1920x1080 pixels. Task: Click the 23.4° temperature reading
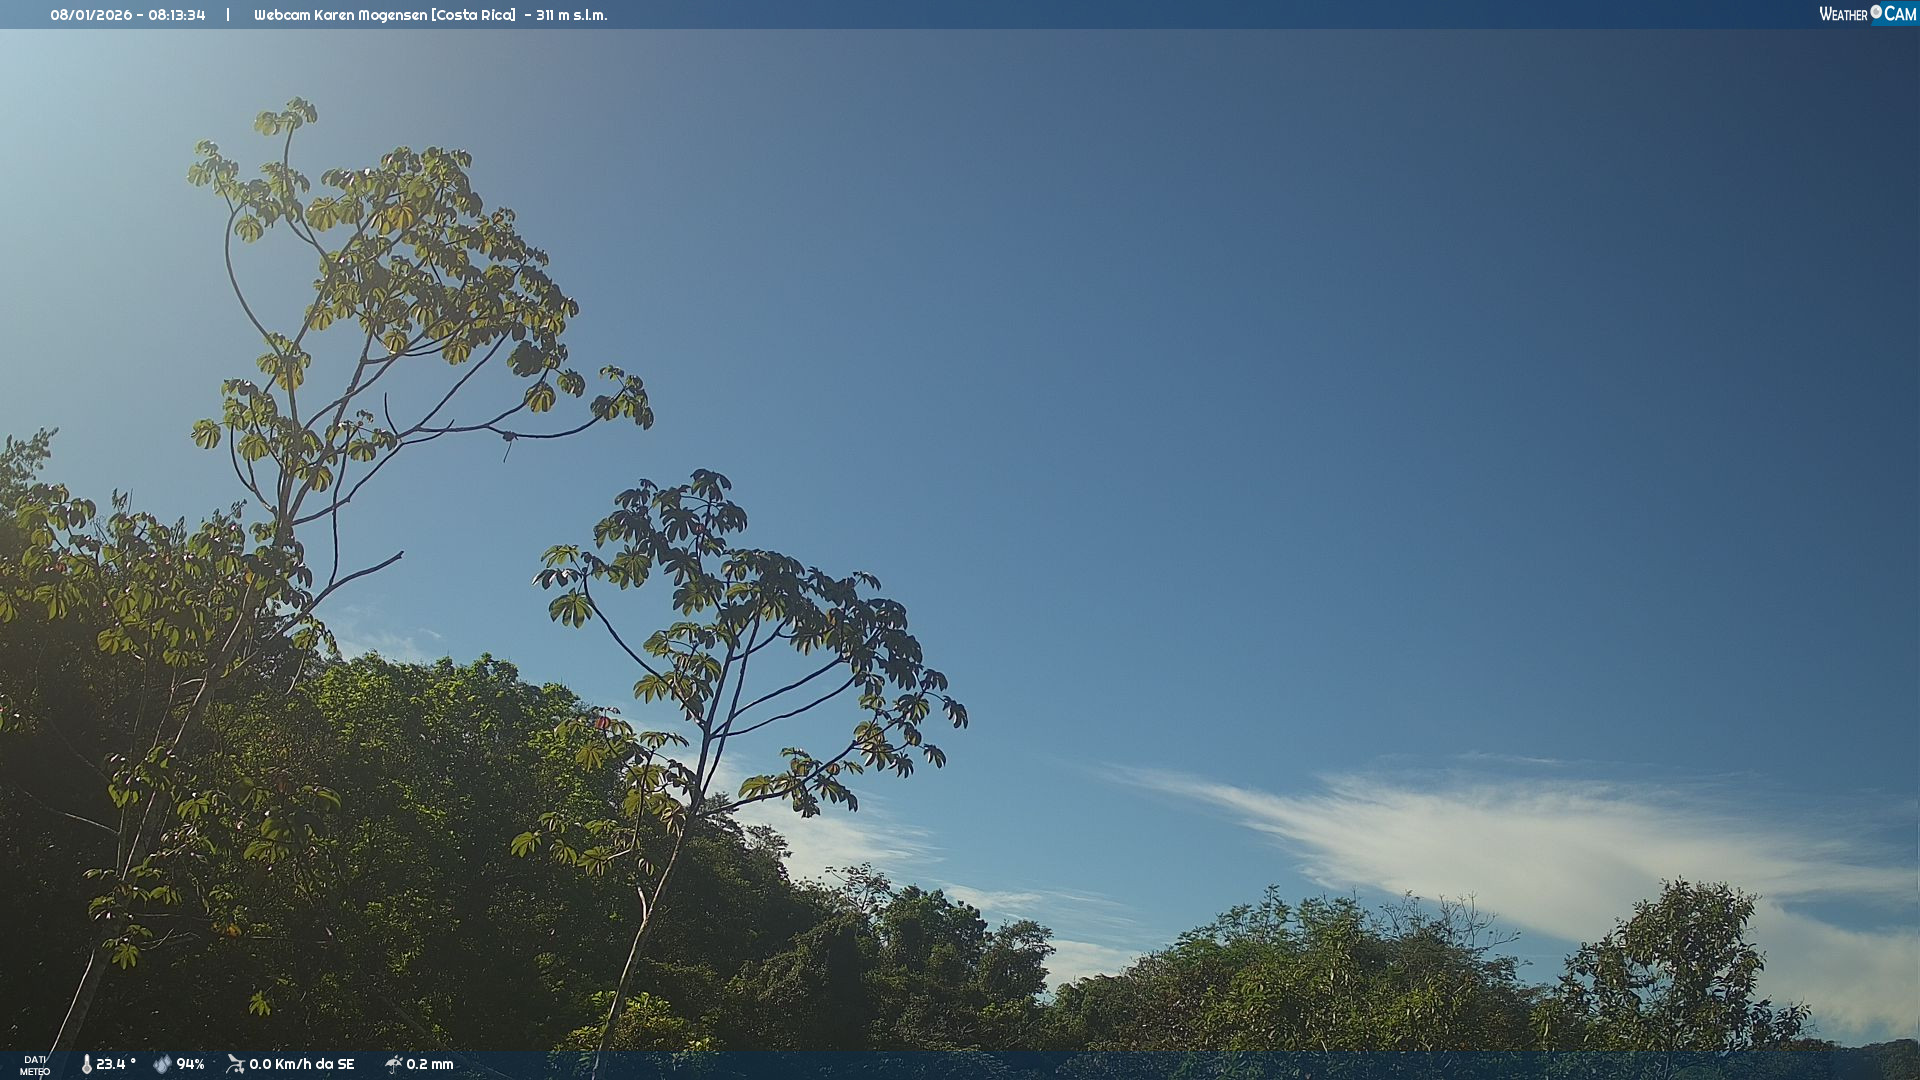(x=115, y=1064)
